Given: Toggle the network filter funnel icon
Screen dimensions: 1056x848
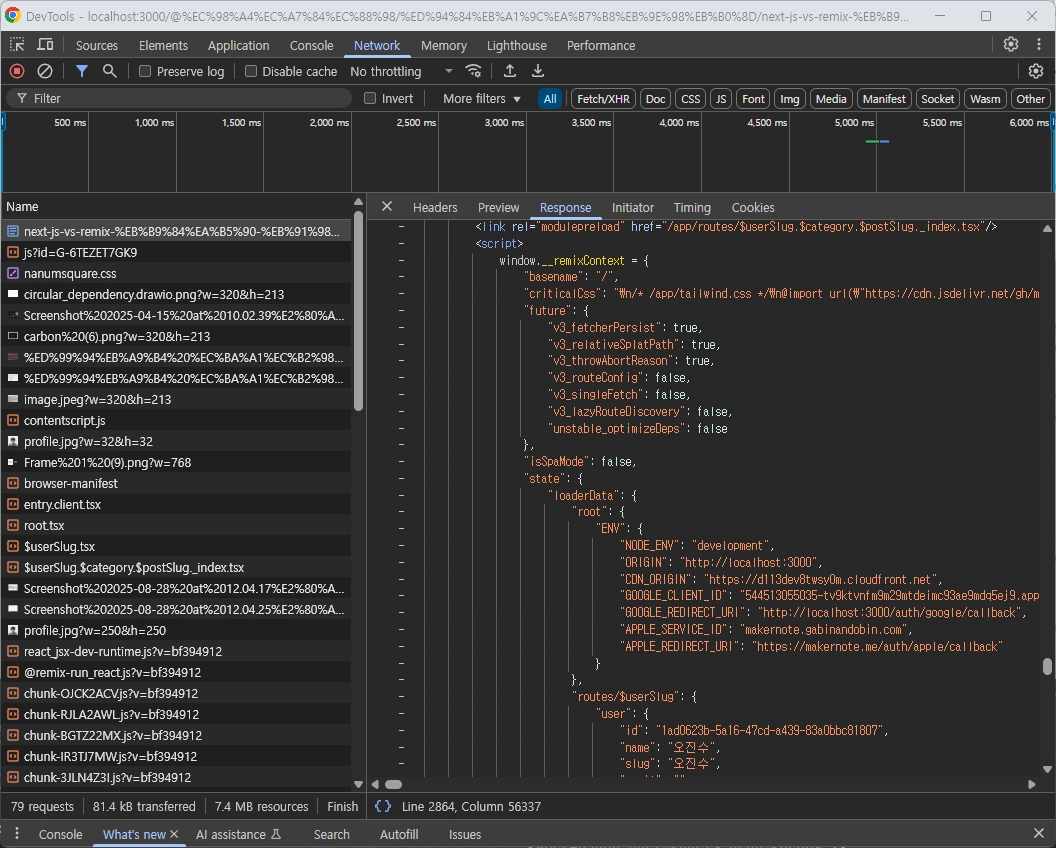Looking at the screenshot, I should (x=82, y=71).
